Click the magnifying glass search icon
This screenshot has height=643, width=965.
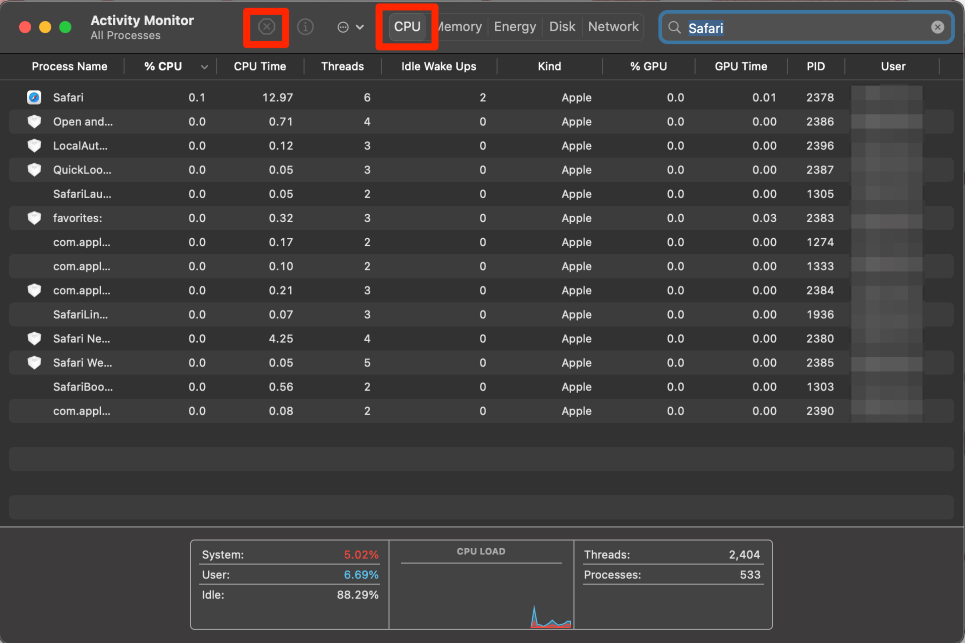(676, 28)
